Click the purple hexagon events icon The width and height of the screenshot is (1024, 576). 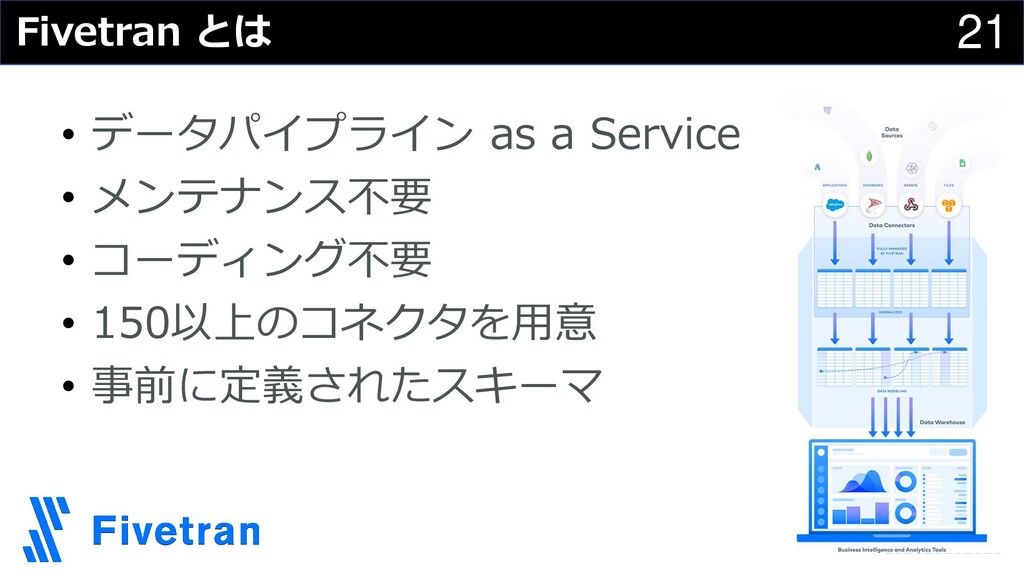912,168
